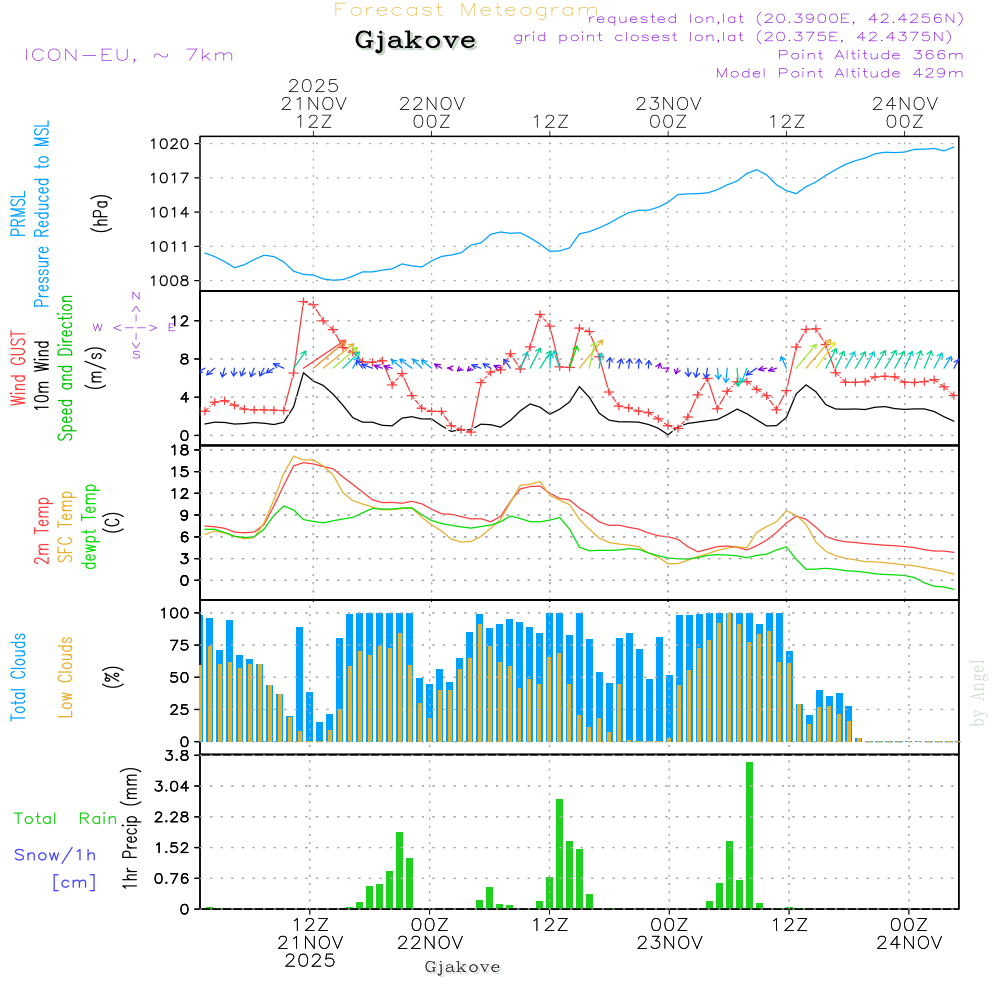
Task: Click the green Total Rain legend label
Action: tap(66, 818)
